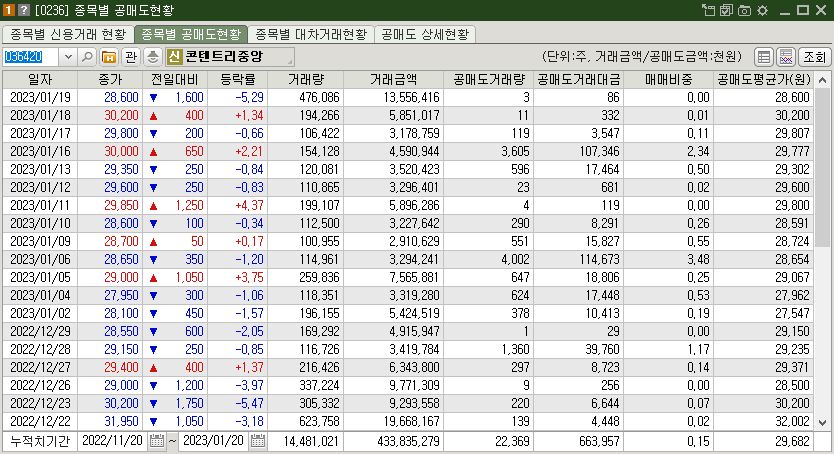Viewport: 834px width, 454px height.
Task: Click the 등락률 column header
Action: tap(238, 80)
